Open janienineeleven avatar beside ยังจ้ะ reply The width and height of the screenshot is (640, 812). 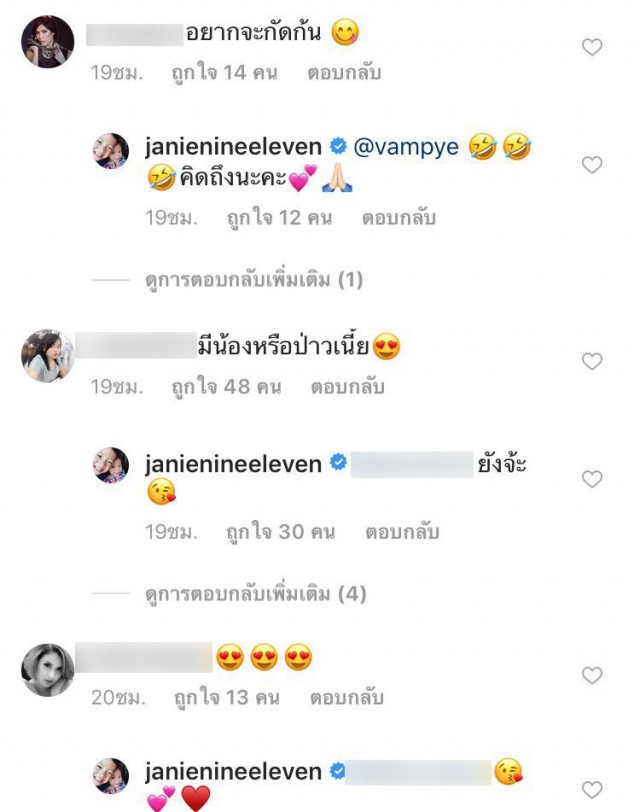pos(111,465)
